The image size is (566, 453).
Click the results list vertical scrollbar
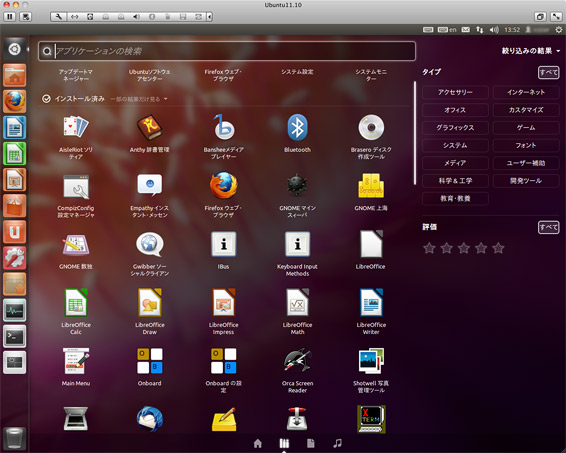tap(415, 133)
